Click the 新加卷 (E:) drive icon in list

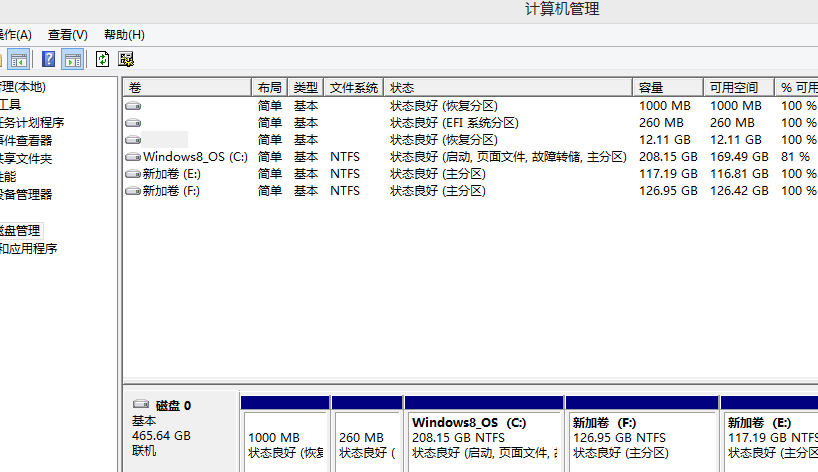coord(133,174)
